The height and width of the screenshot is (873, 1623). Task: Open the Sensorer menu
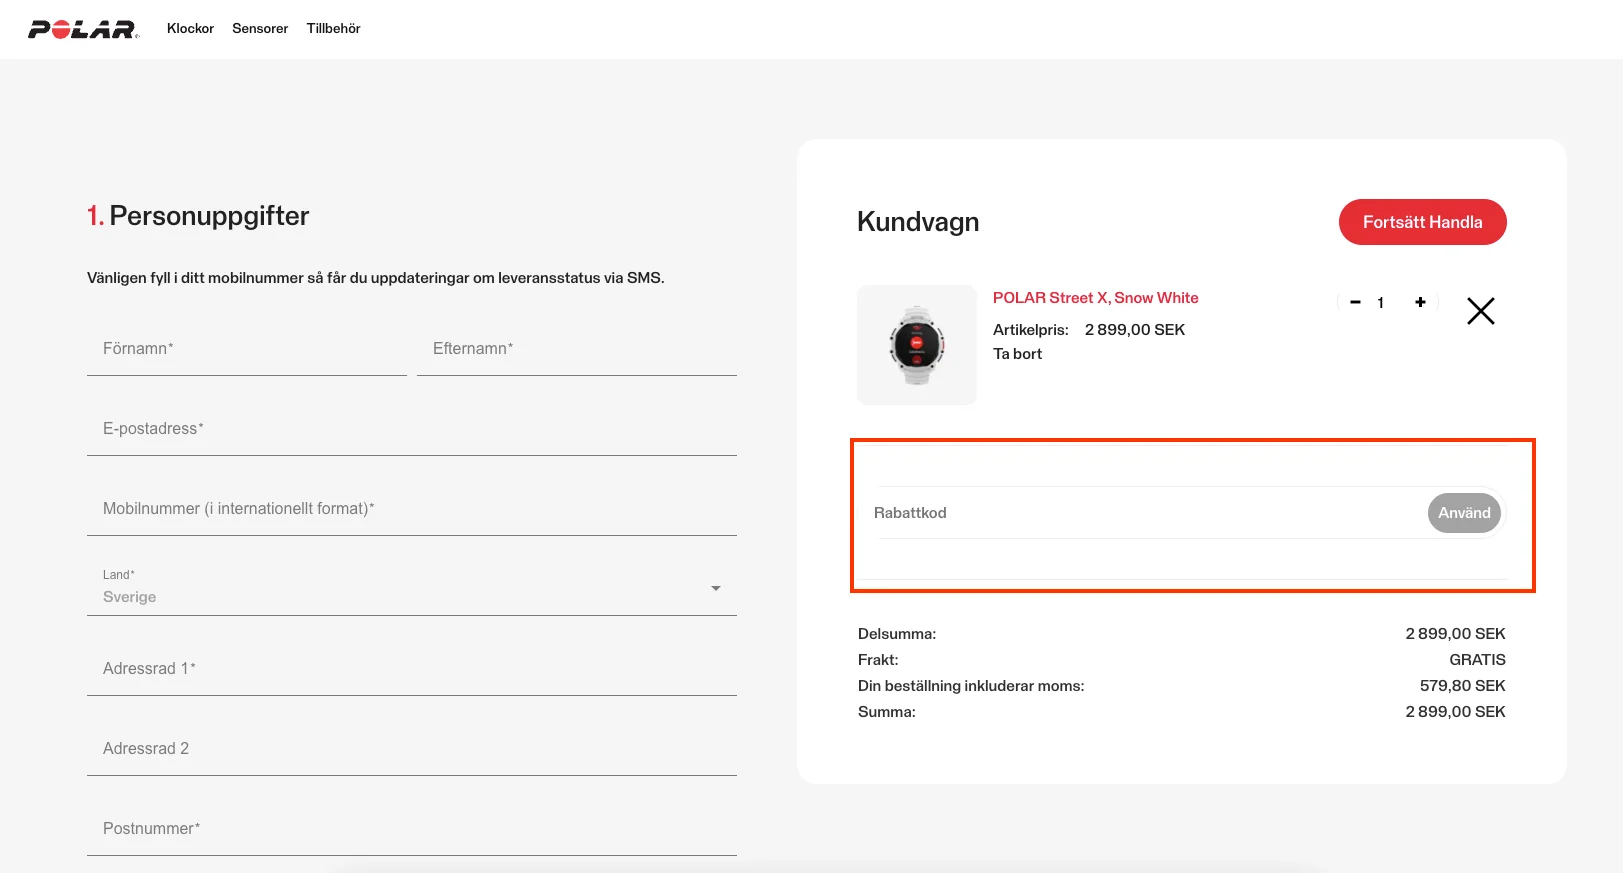click(x=260, y=29)
